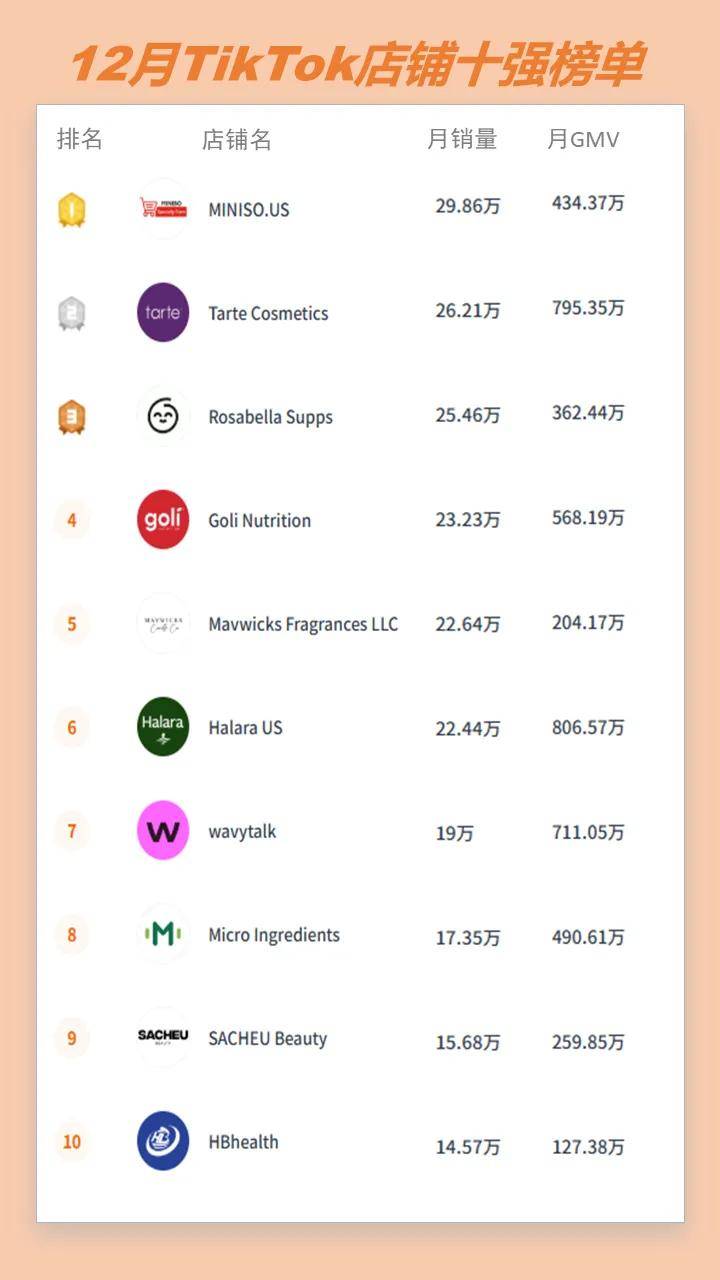The image size is (720, 1280).
Task: Click the bronze rank 3 medal
Action: (x=72, y=417)
